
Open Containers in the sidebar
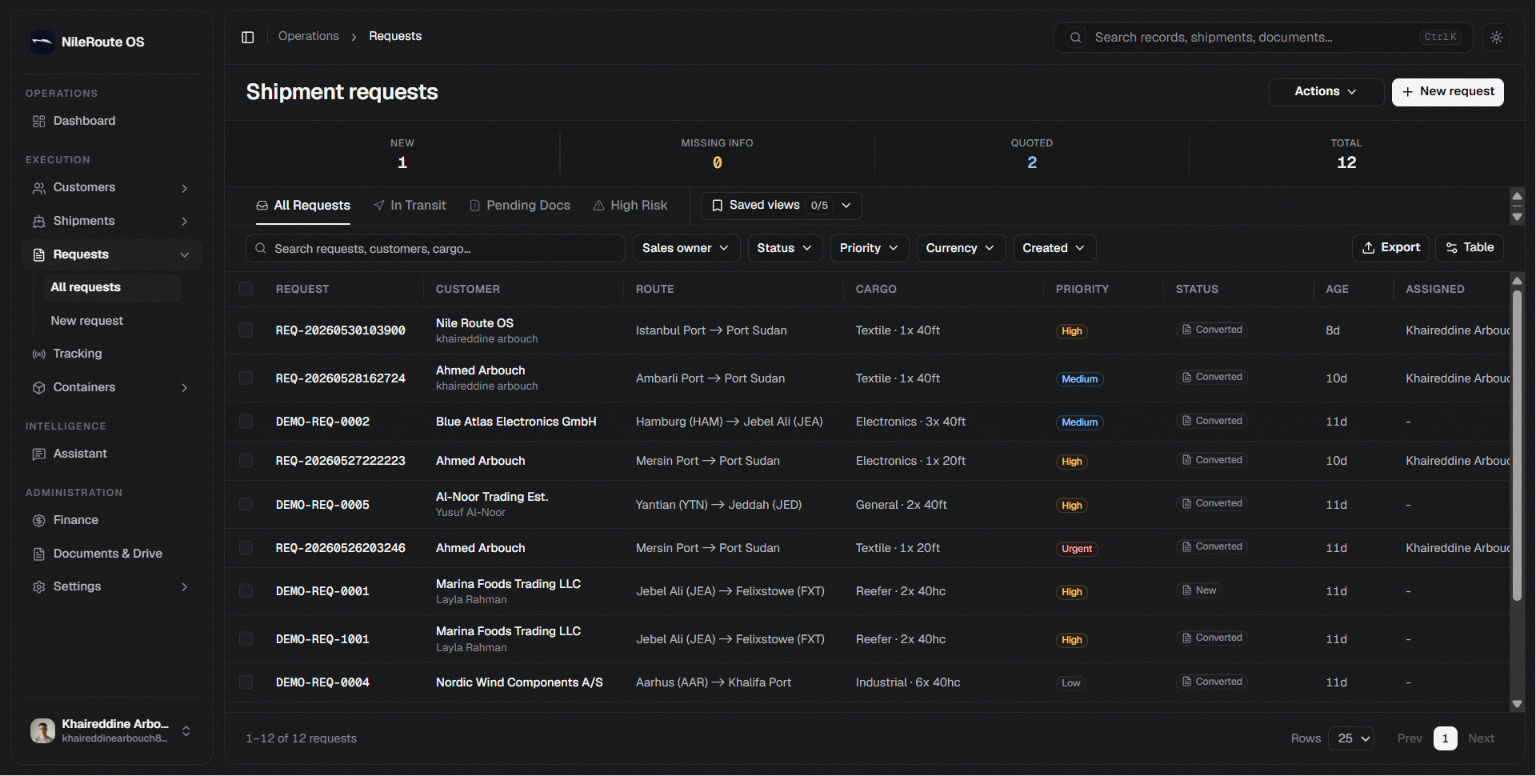[112, 387]
